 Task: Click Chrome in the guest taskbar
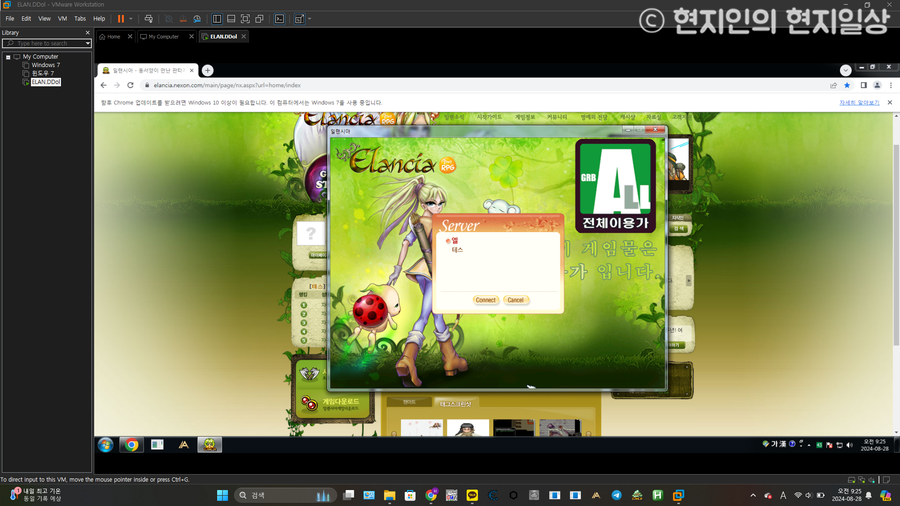[x=131, y=445]
